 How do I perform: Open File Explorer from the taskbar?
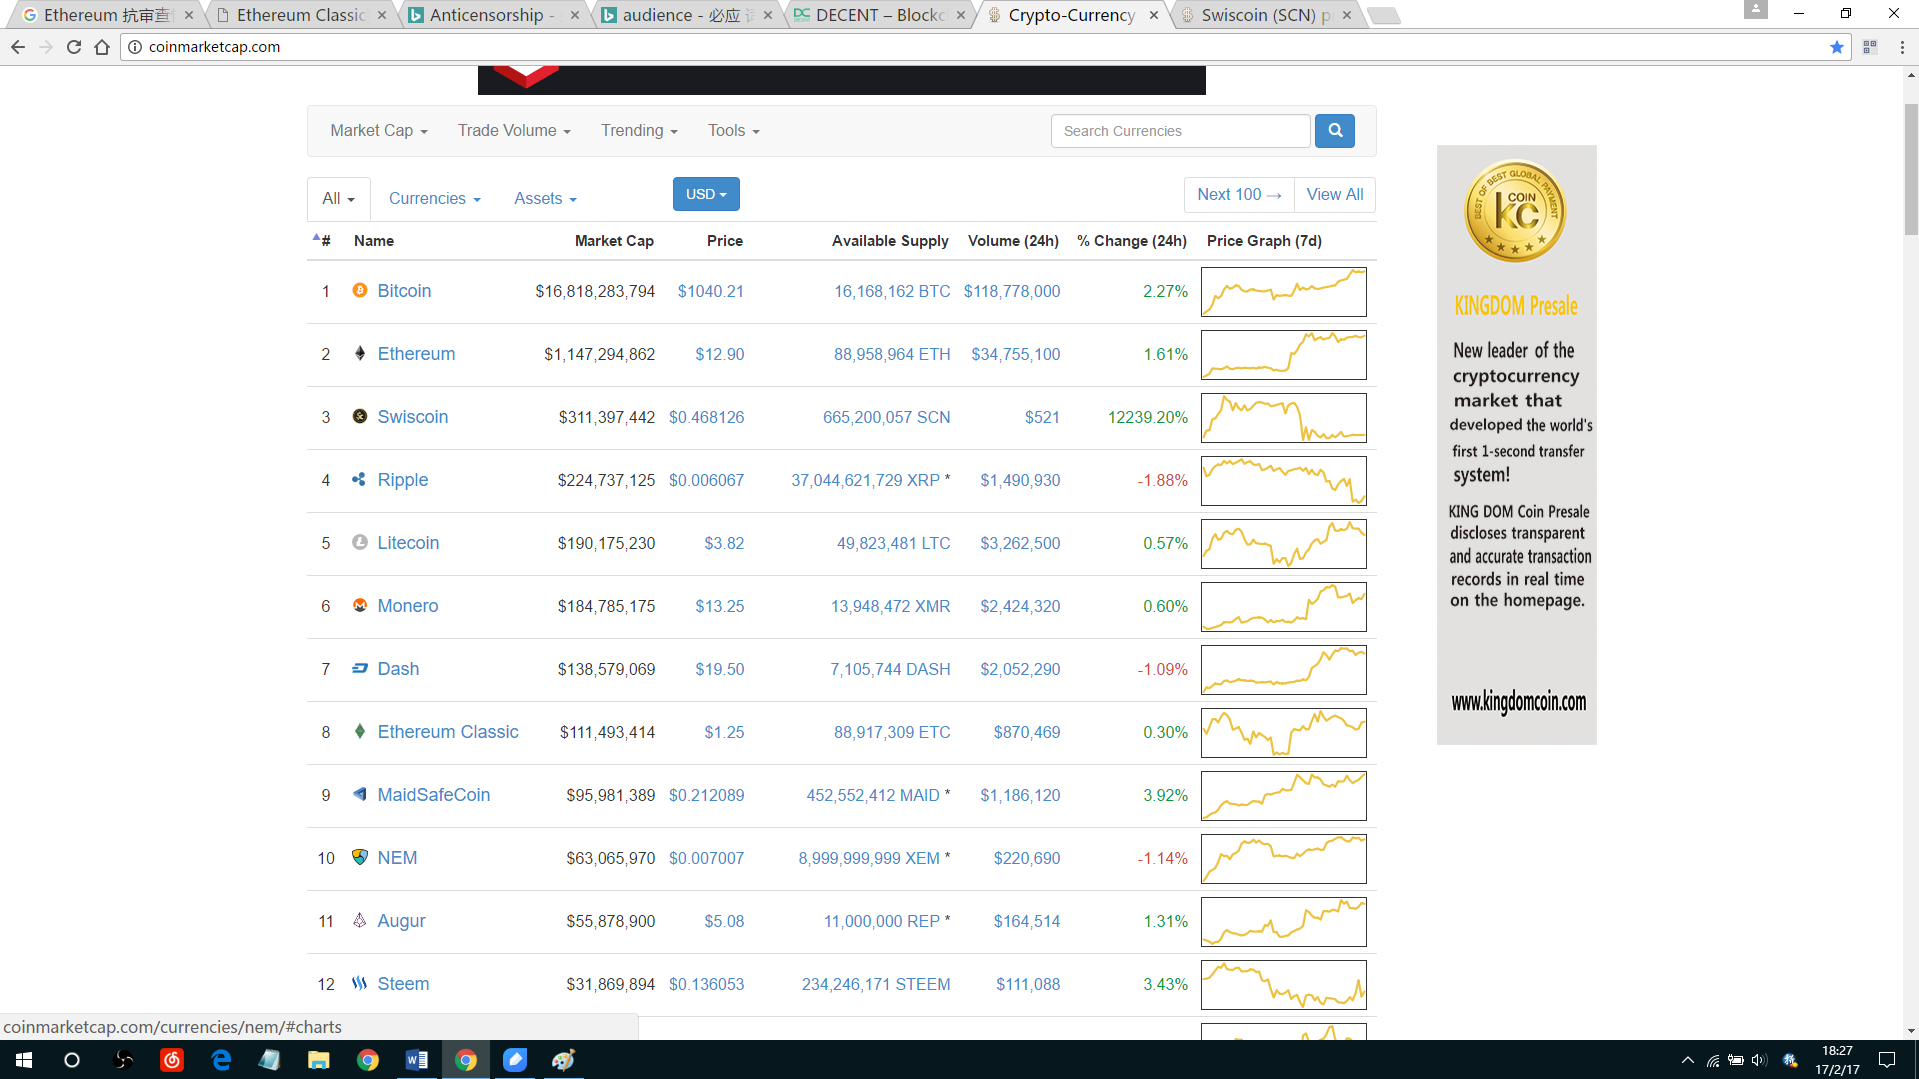pyautogui.click(x=319, y=1060)
